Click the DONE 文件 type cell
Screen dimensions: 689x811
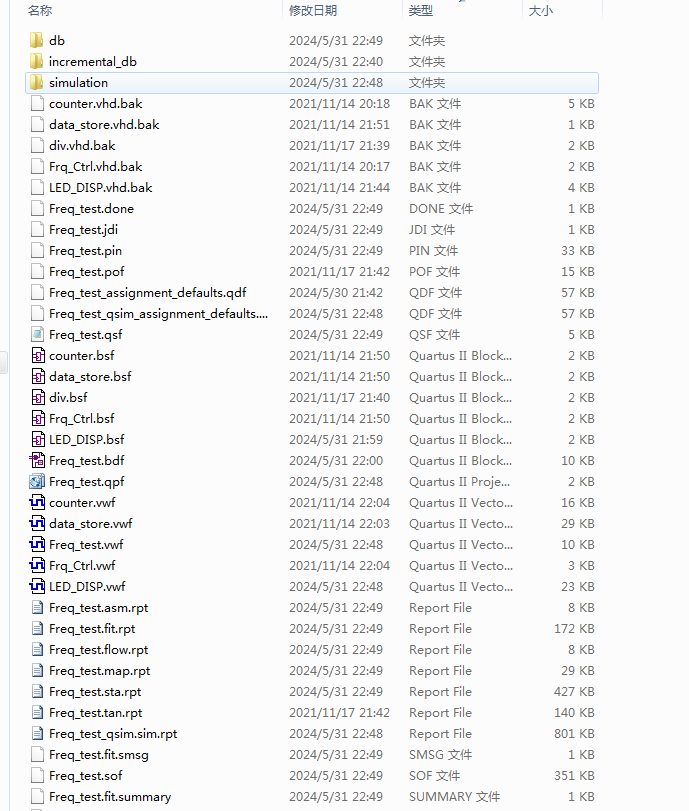pyautogui.click(x=441, y=209)
